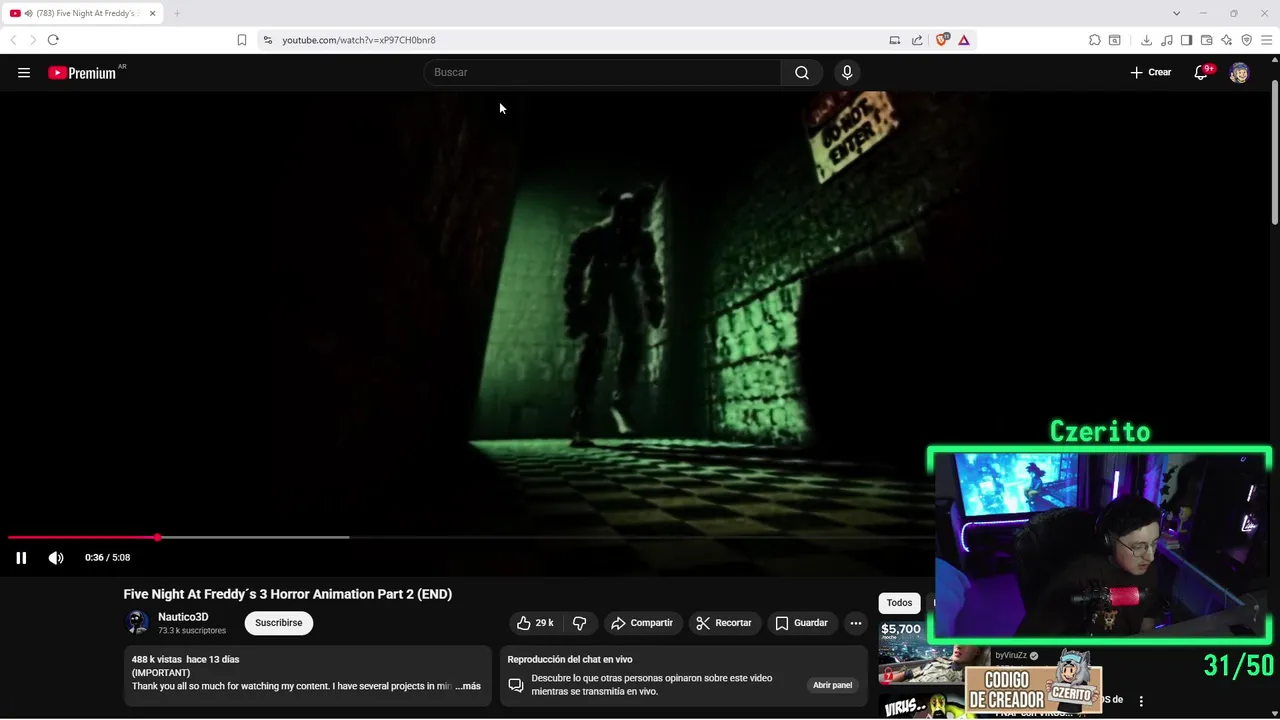Viewport: 1280px width, 720px height.
Task: Close the Five Night At Freddy's tab
Action: (152, 13)
